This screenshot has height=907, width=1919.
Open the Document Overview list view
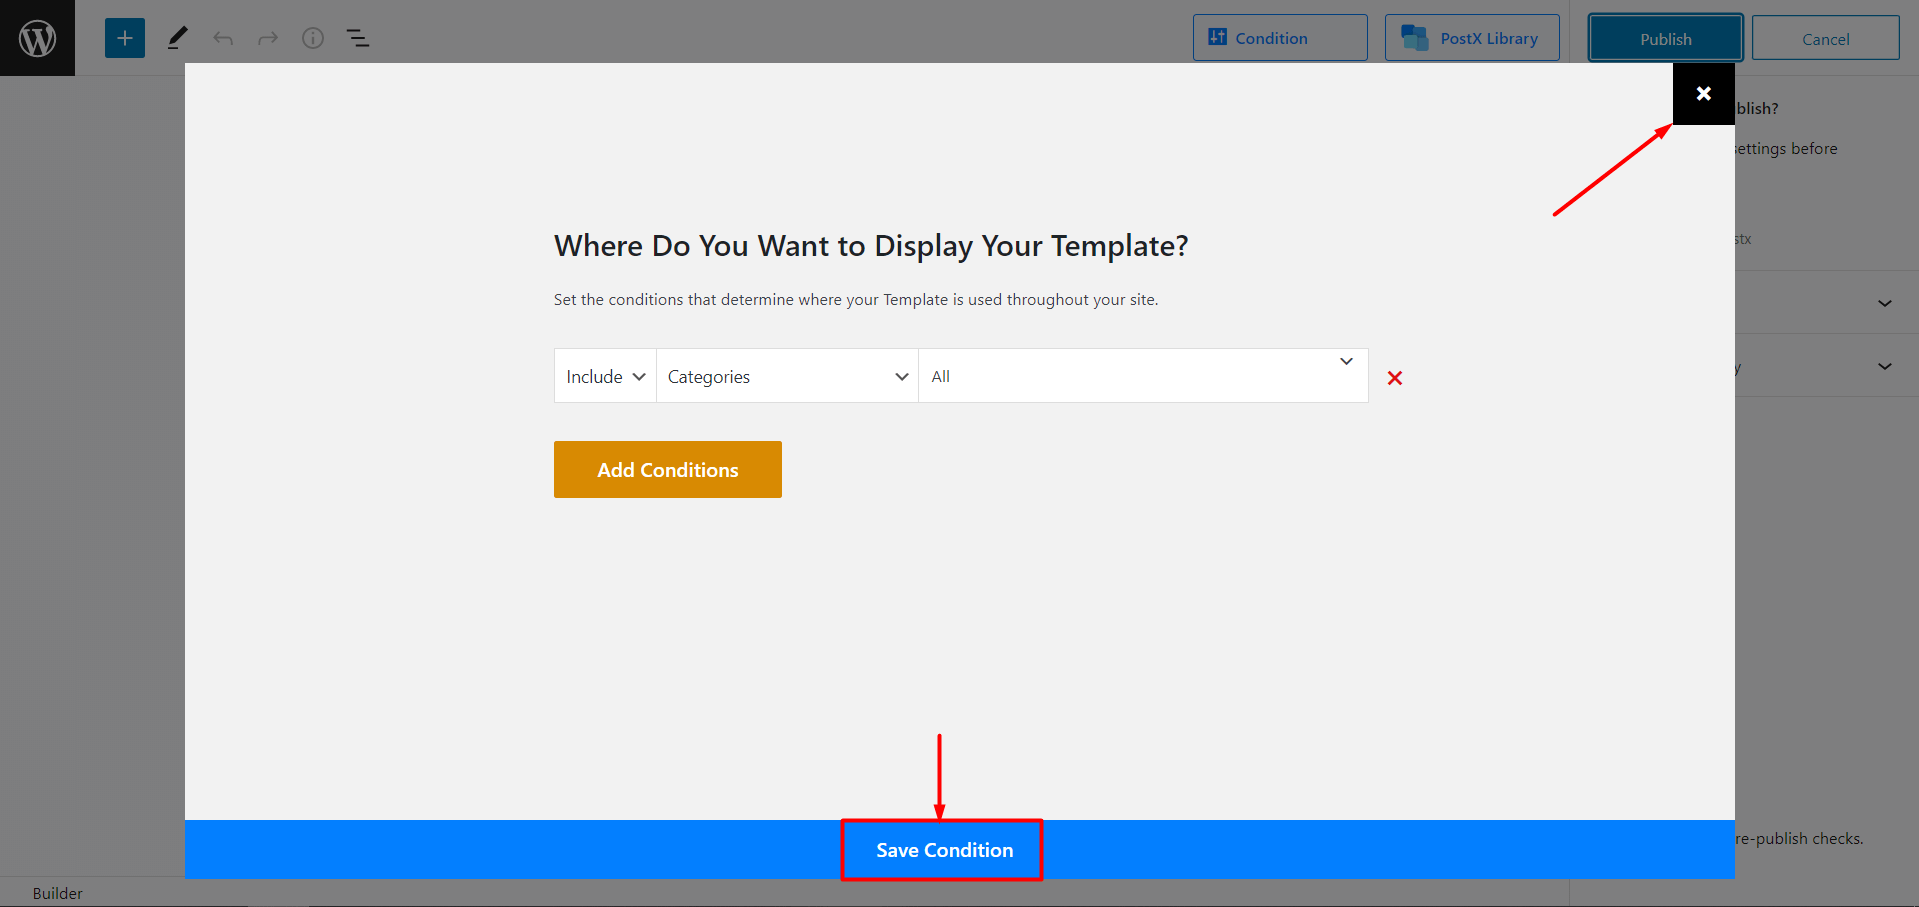pos(357,37)
